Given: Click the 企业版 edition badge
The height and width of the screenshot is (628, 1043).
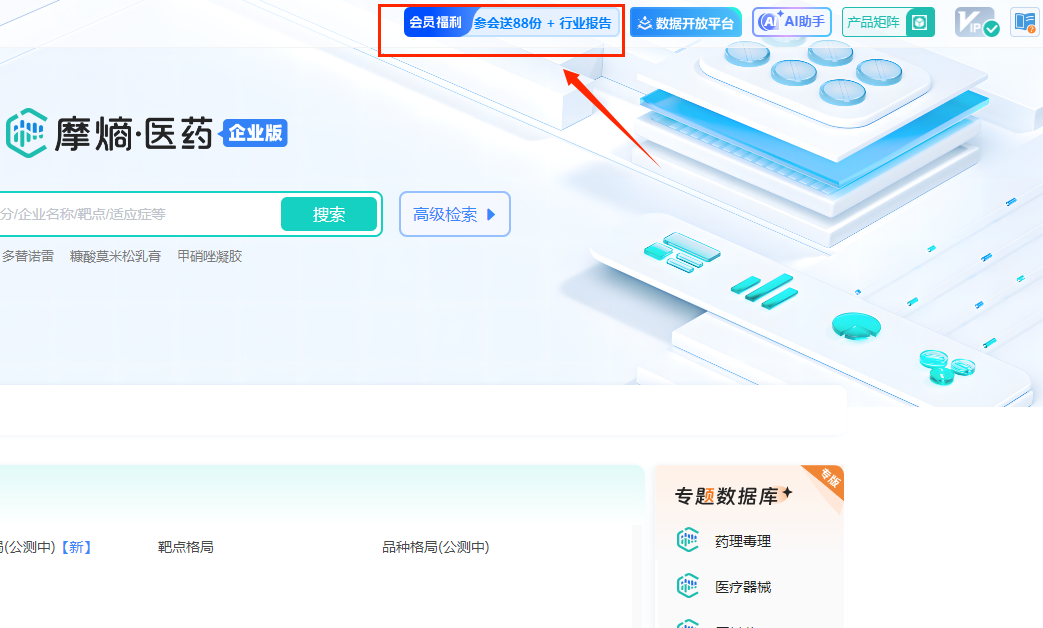Looking at the screenshot, I should (255, 132).
